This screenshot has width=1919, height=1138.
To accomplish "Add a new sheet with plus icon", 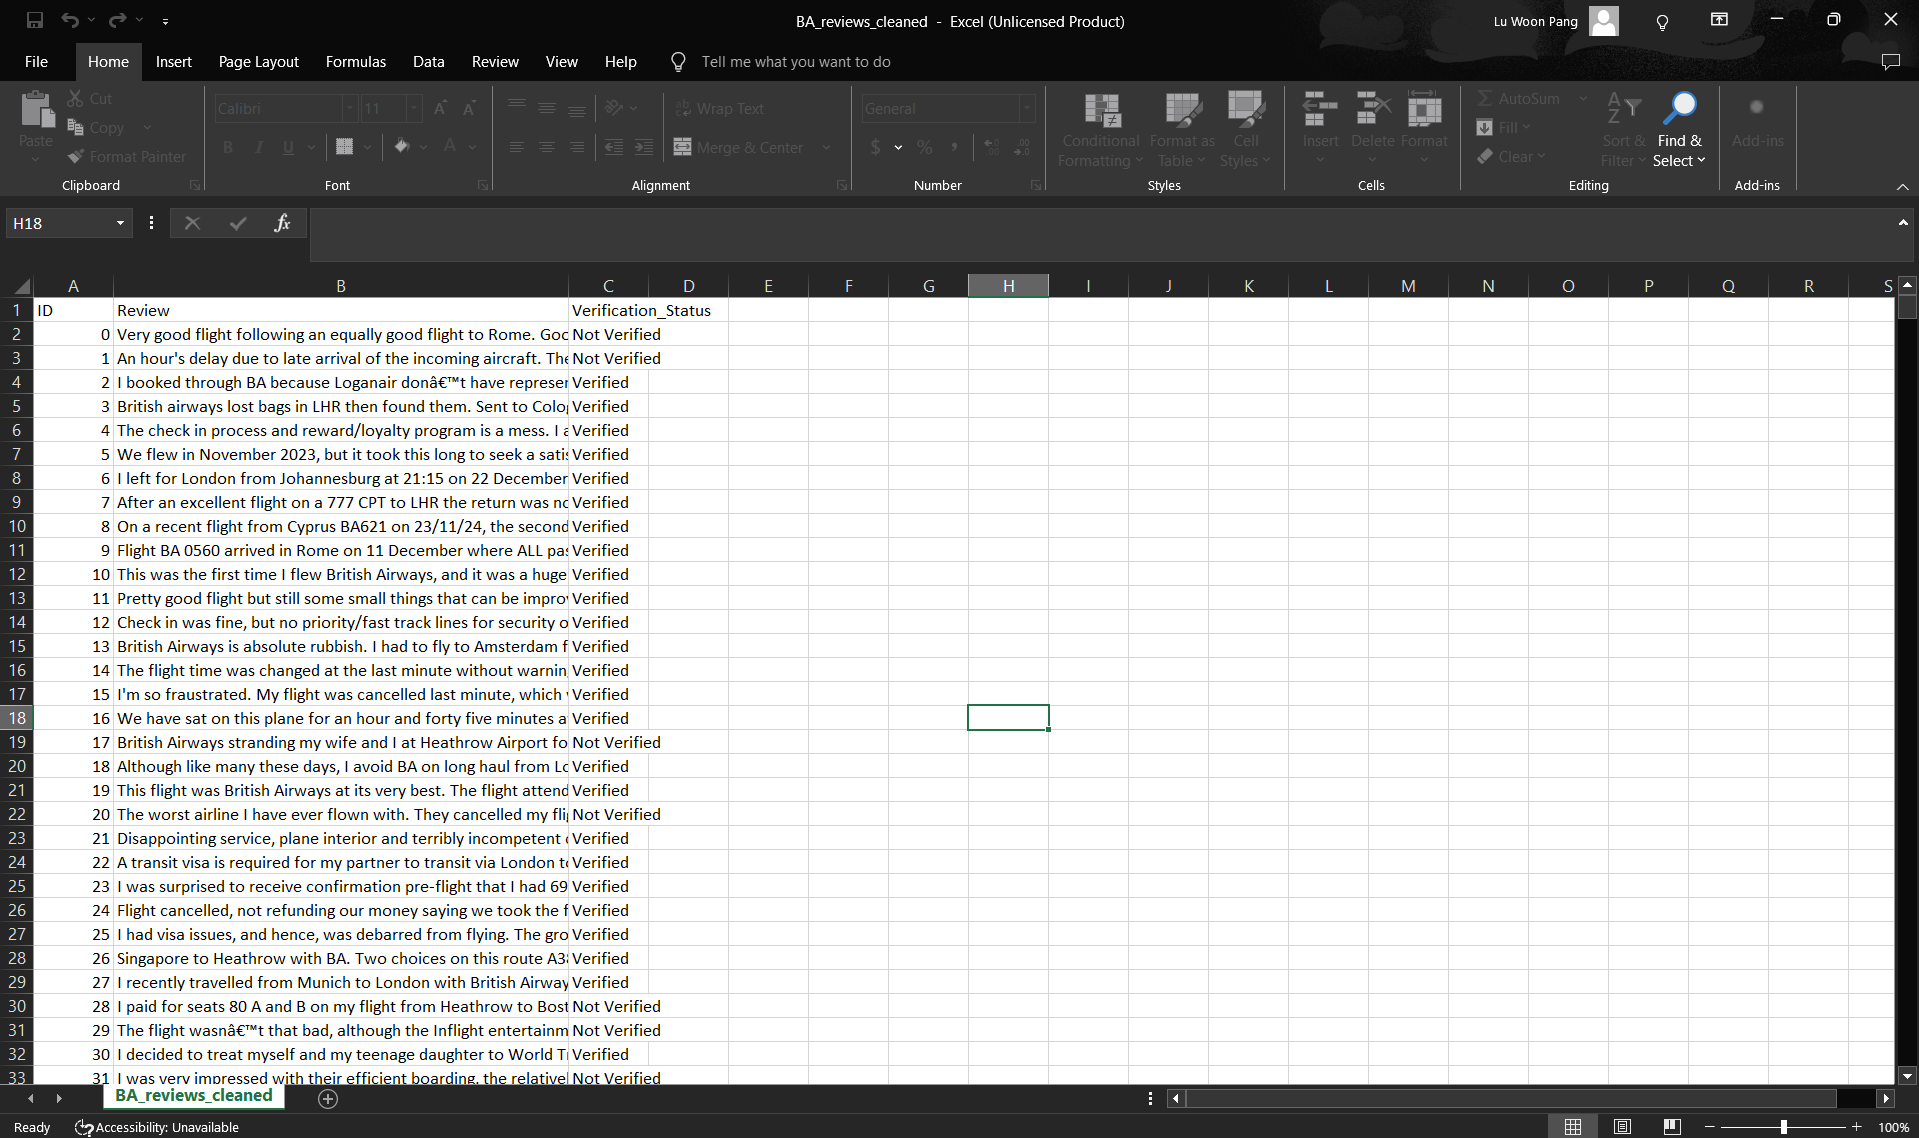I will coord(328,1099).
